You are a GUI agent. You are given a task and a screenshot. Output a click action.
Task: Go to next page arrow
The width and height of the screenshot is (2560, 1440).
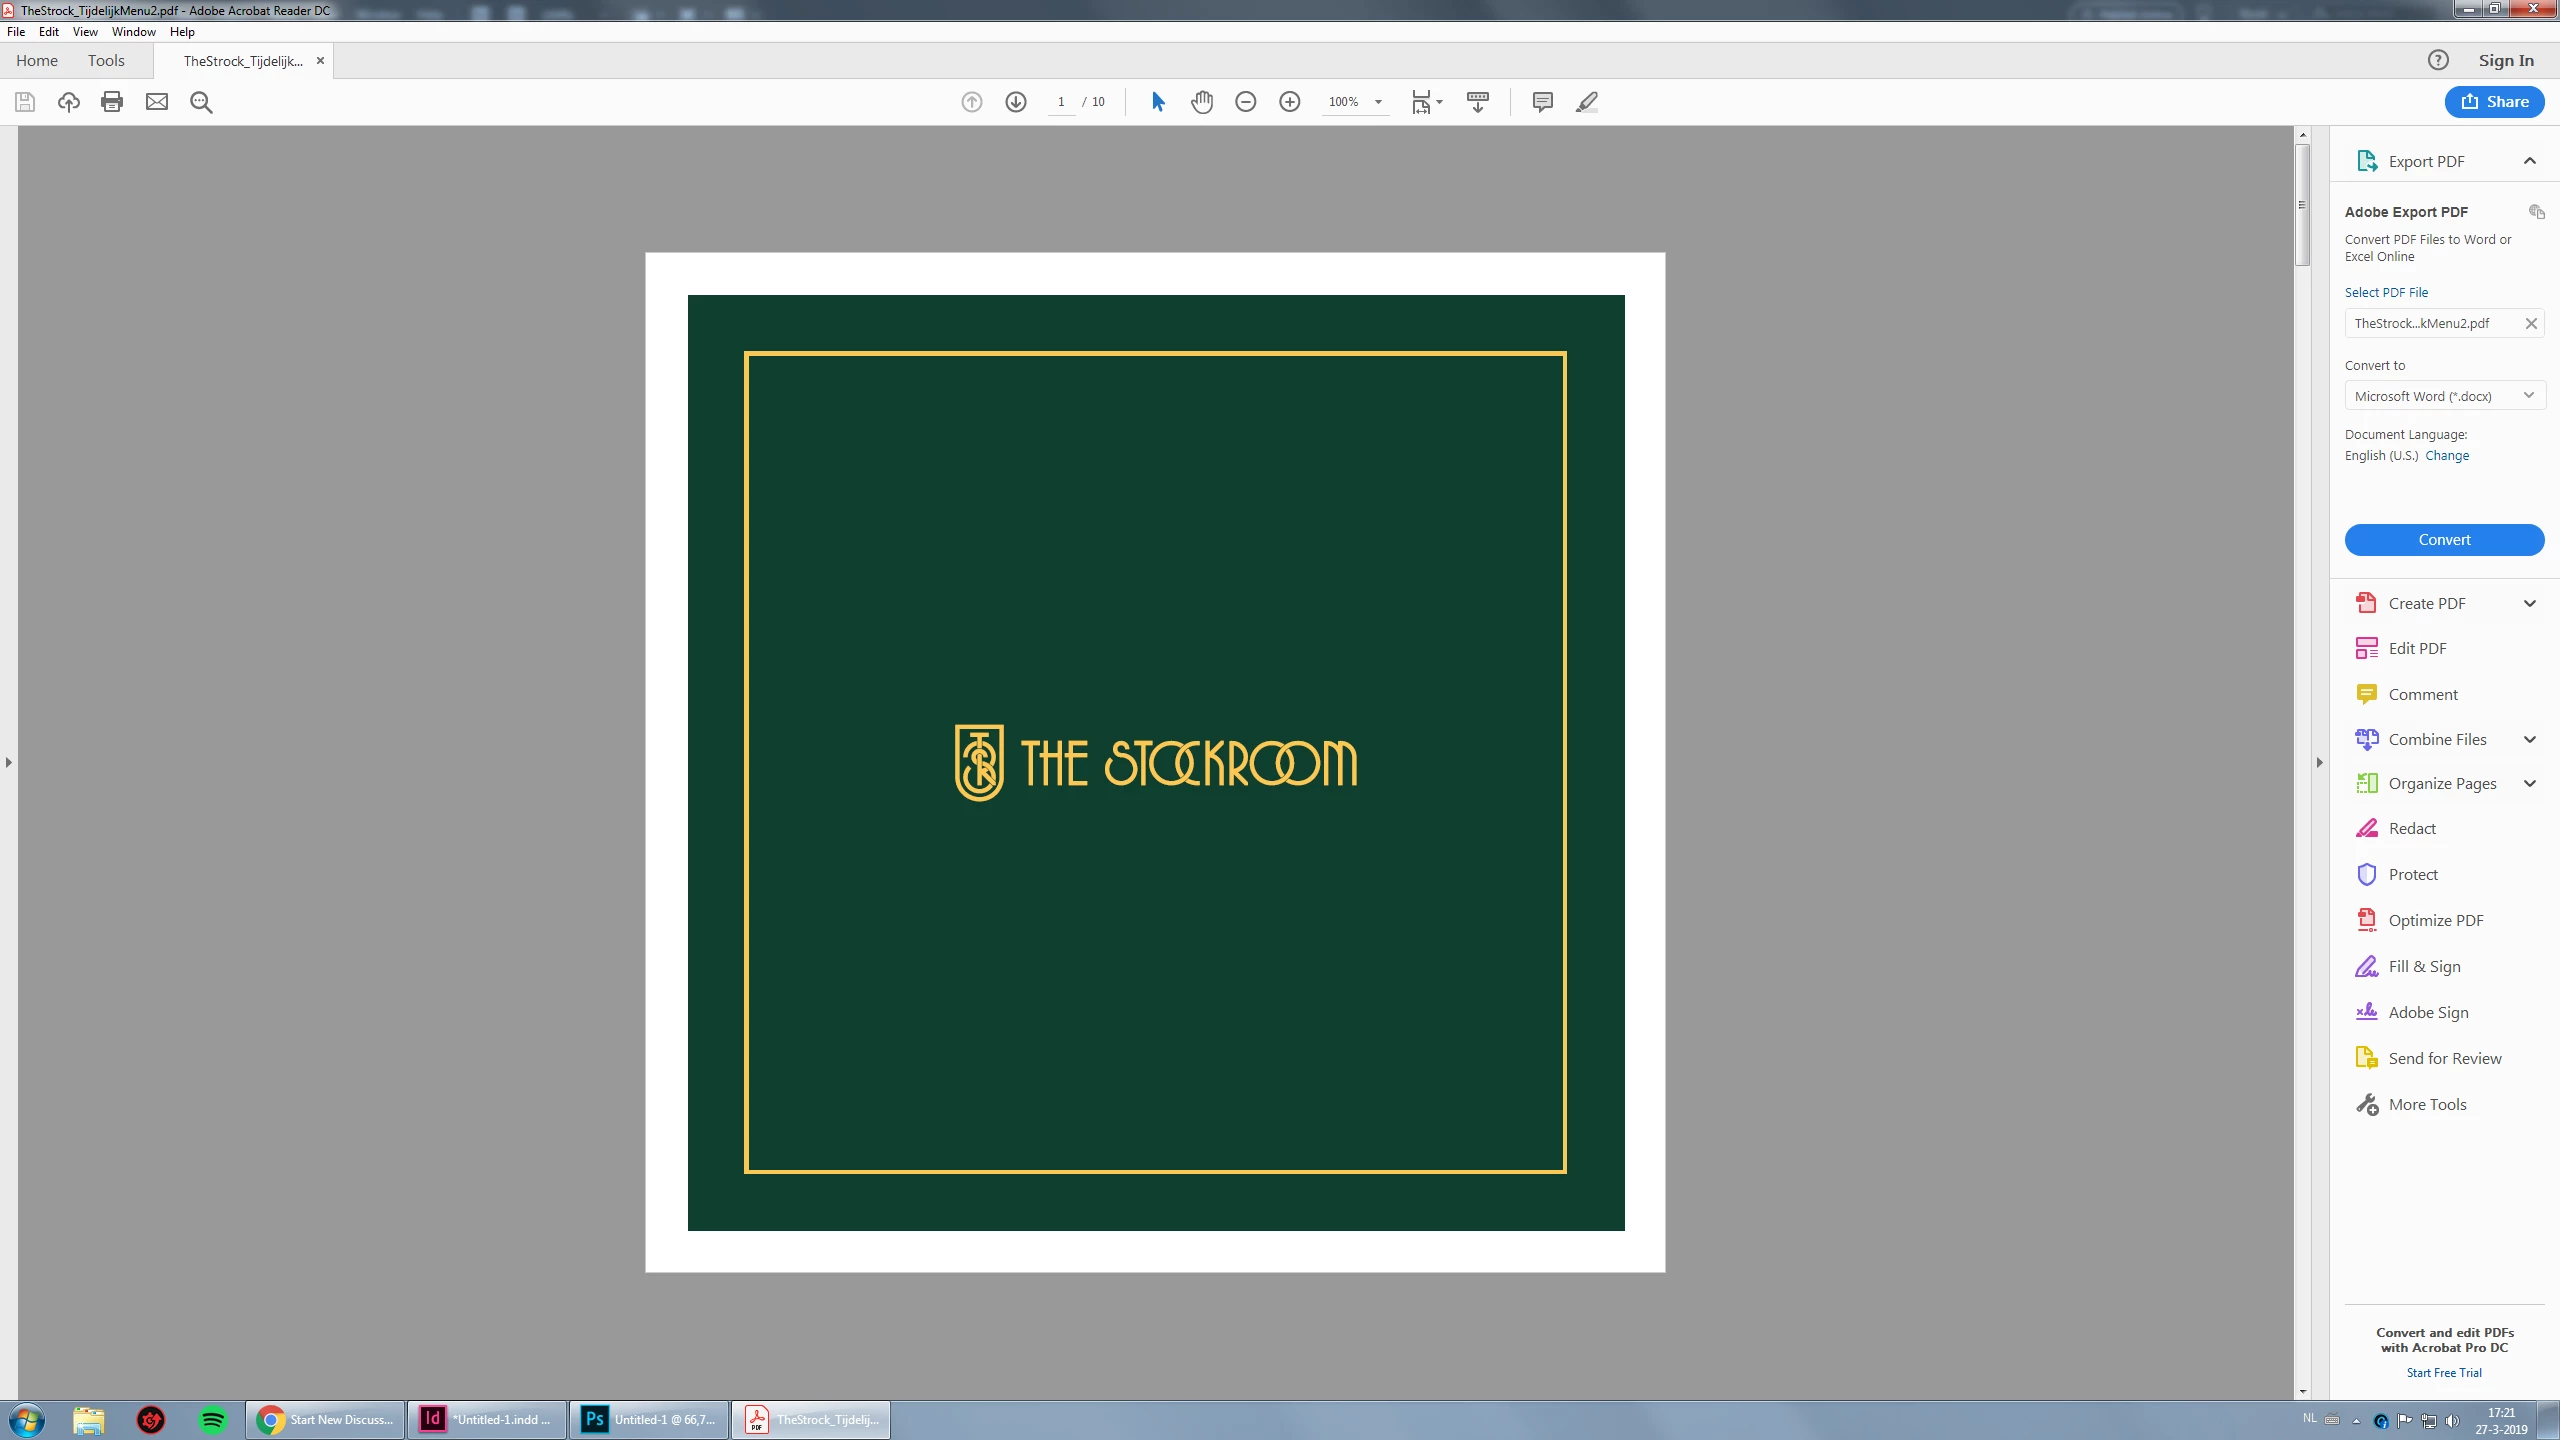coord(1016,102)
